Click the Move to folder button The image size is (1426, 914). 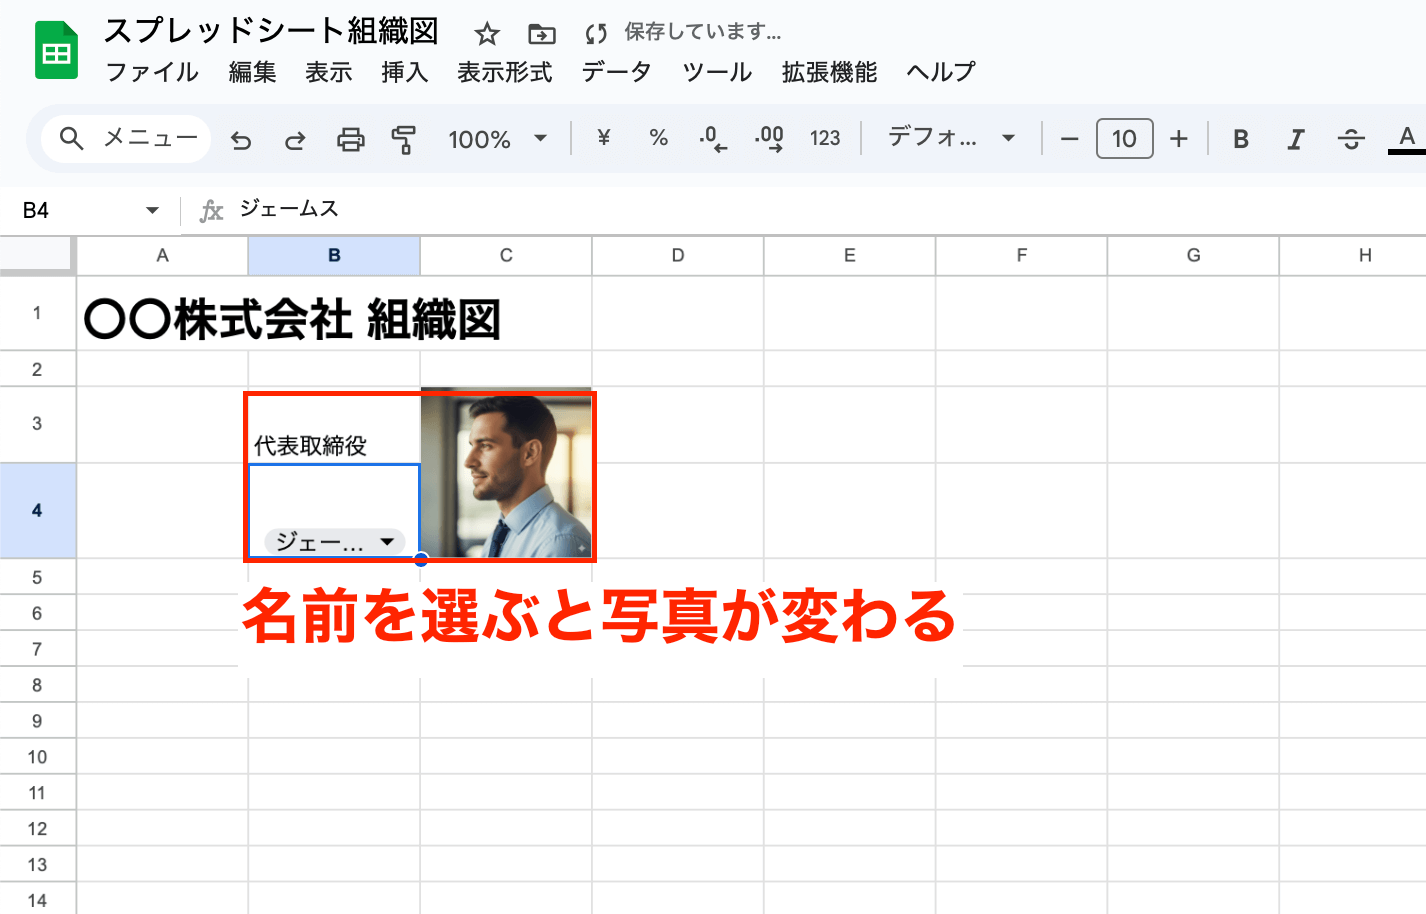pyautogui.click(x=541, y=33)
